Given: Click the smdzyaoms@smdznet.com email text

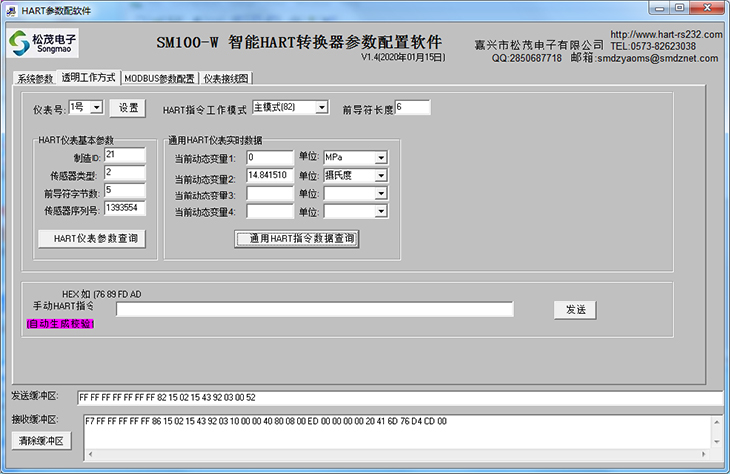Looking at the screenshot, I should click(658, 58).
